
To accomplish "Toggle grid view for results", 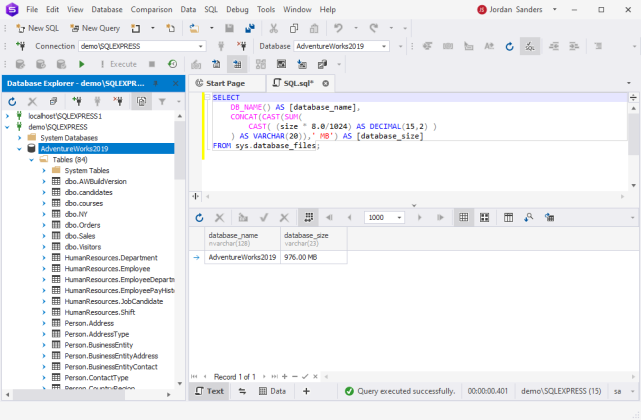I will [x=464, y=217].
